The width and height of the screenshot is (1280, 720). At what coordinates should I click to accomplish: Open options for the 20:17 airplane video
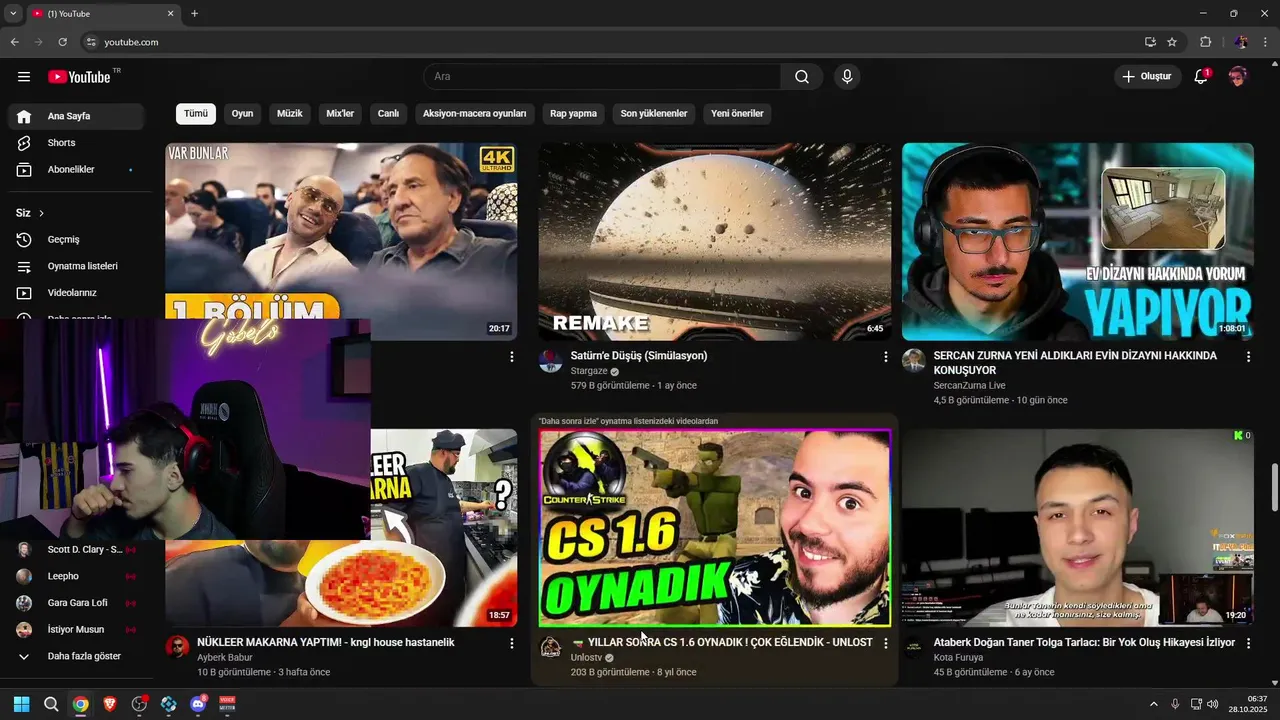pos(511,357)
